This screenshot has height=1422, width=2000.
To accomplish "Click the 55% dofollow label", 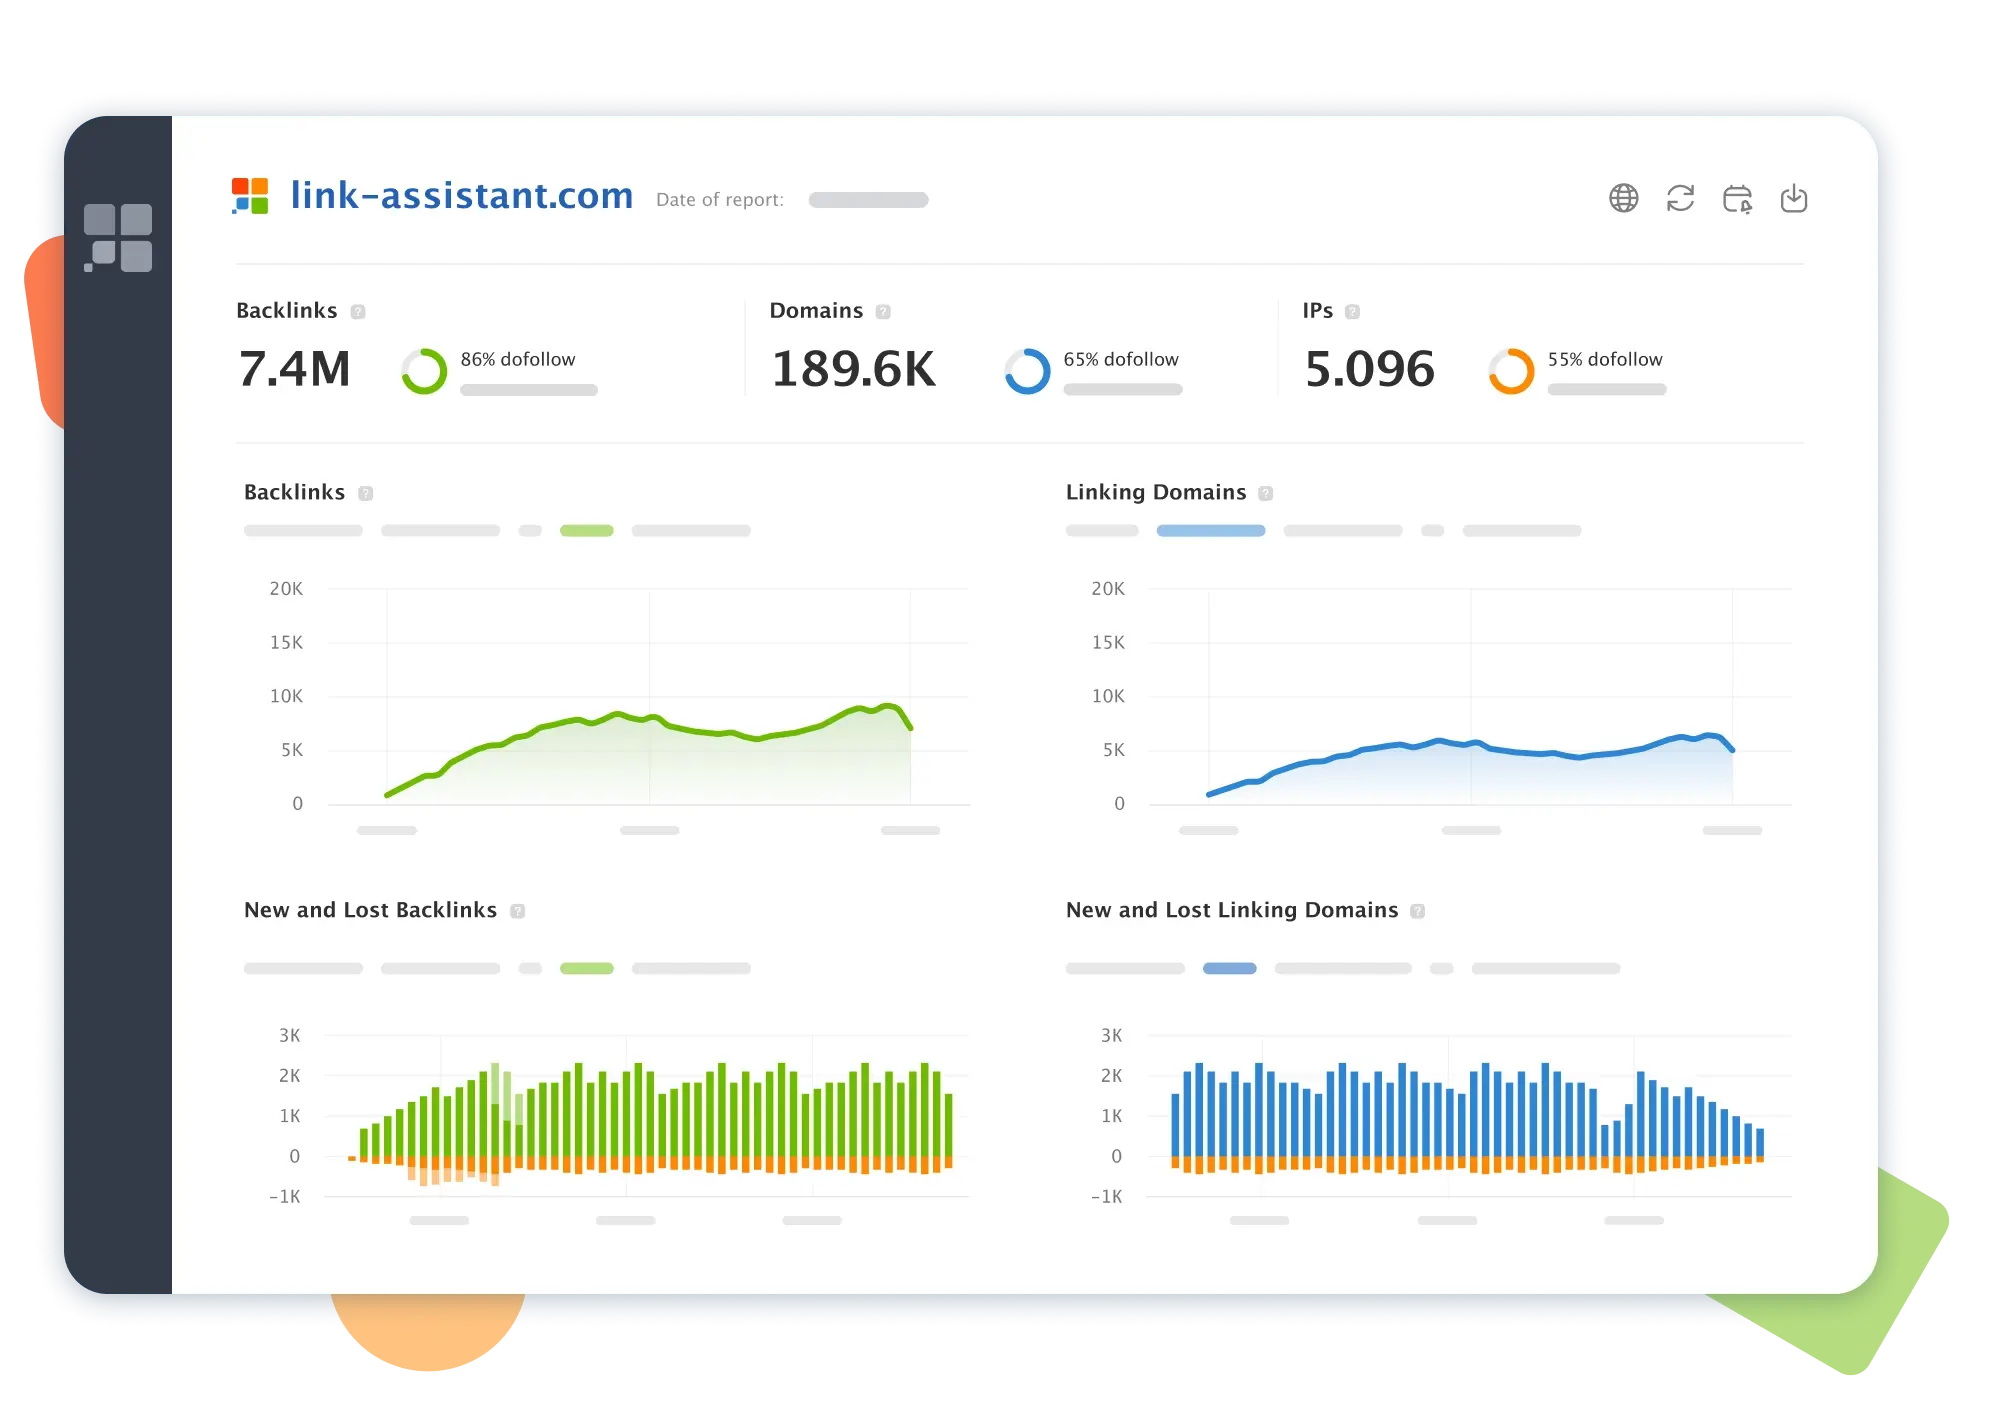I will click(1605, 359).
